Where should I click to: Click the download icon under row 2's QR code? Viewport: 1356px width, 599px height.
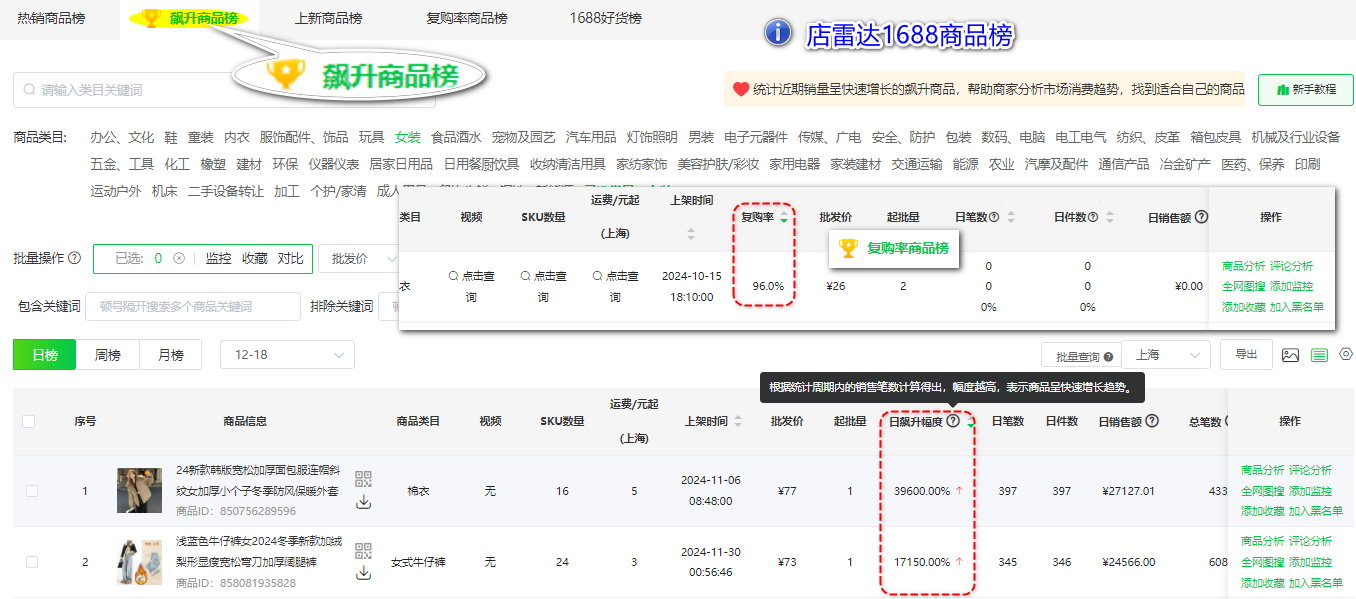click(x=364, y=574)
